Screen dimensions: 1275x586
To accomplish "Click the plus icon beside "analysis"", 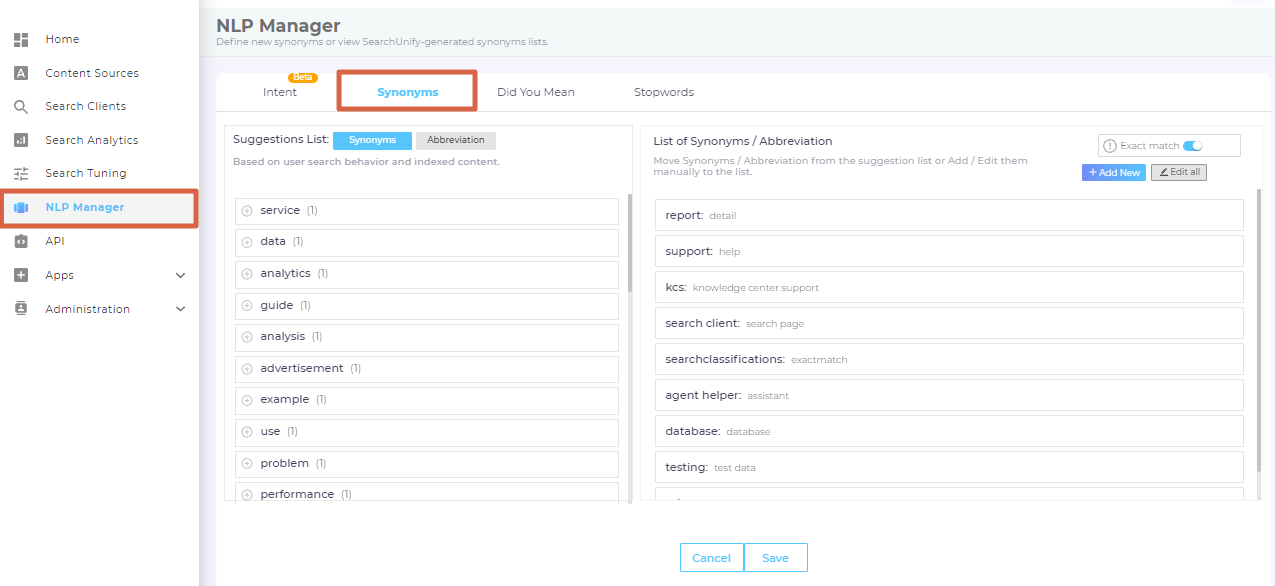I will (247, 337).
